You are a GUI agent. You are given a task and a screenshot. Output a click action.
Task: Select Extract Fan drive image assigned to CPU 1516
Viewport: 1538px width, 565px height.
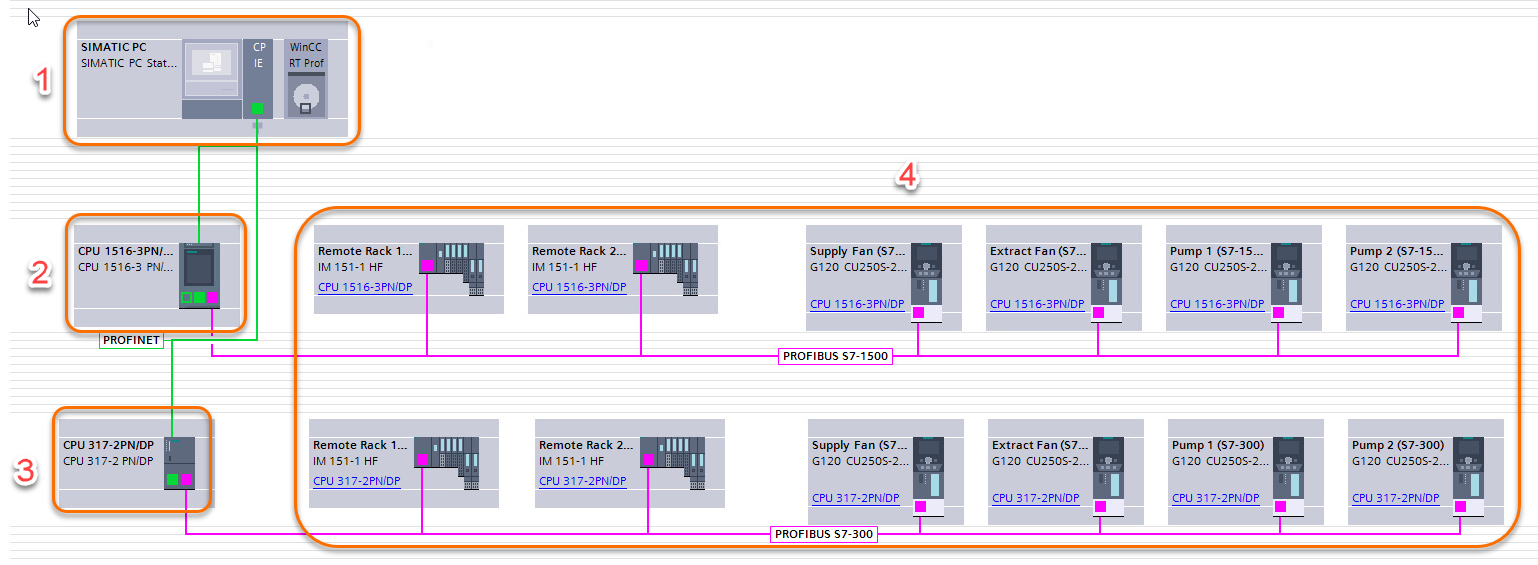[x=1106, y=283]
